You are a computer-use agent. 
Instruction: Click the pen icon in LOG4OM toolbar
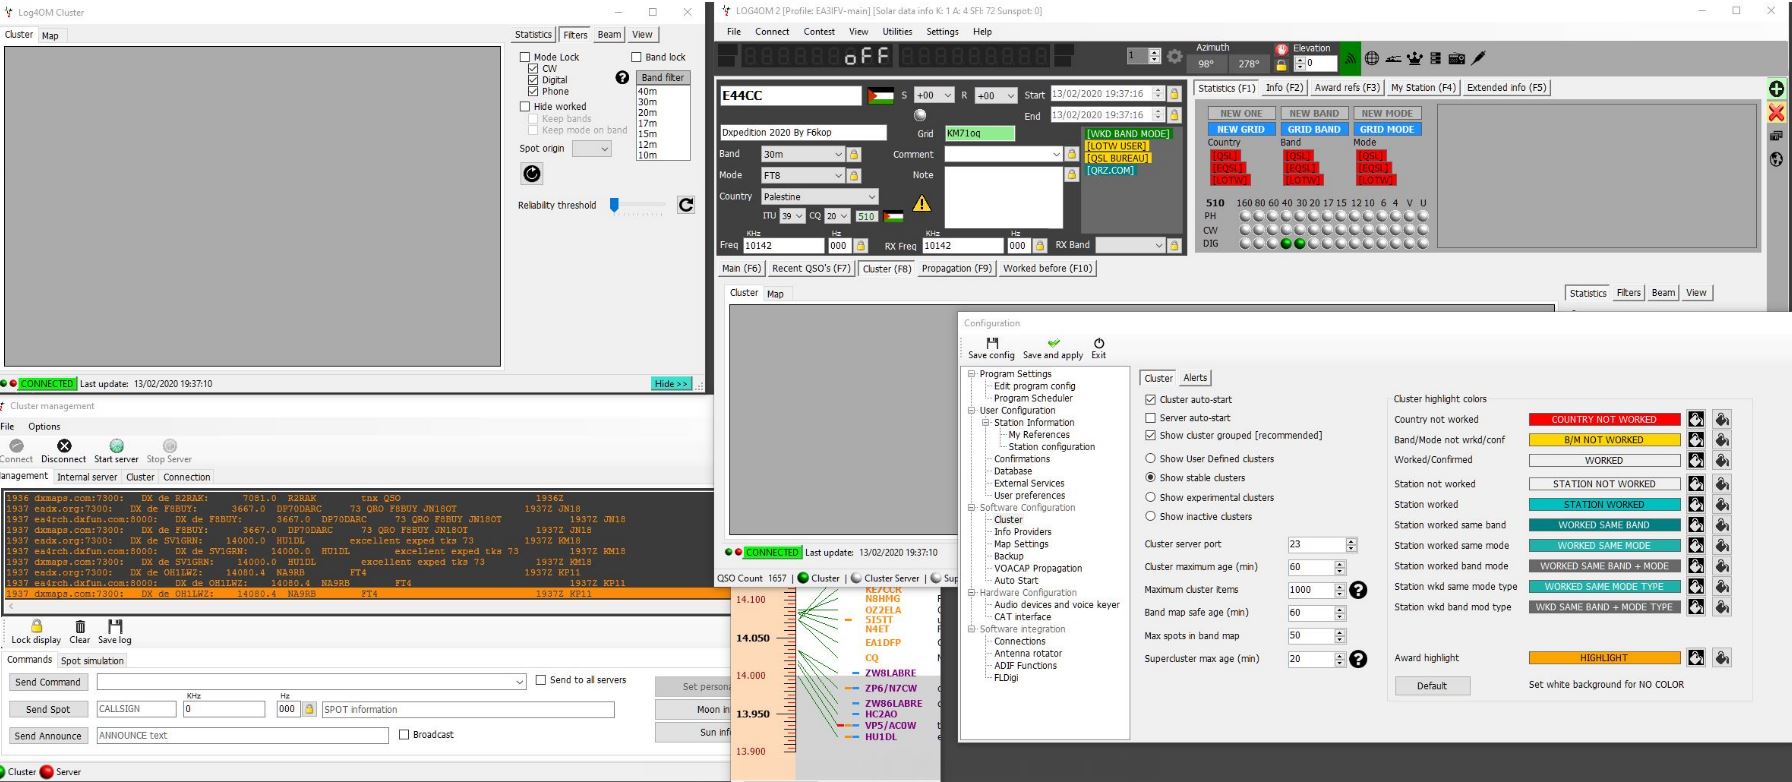(x=1479, y=58)
